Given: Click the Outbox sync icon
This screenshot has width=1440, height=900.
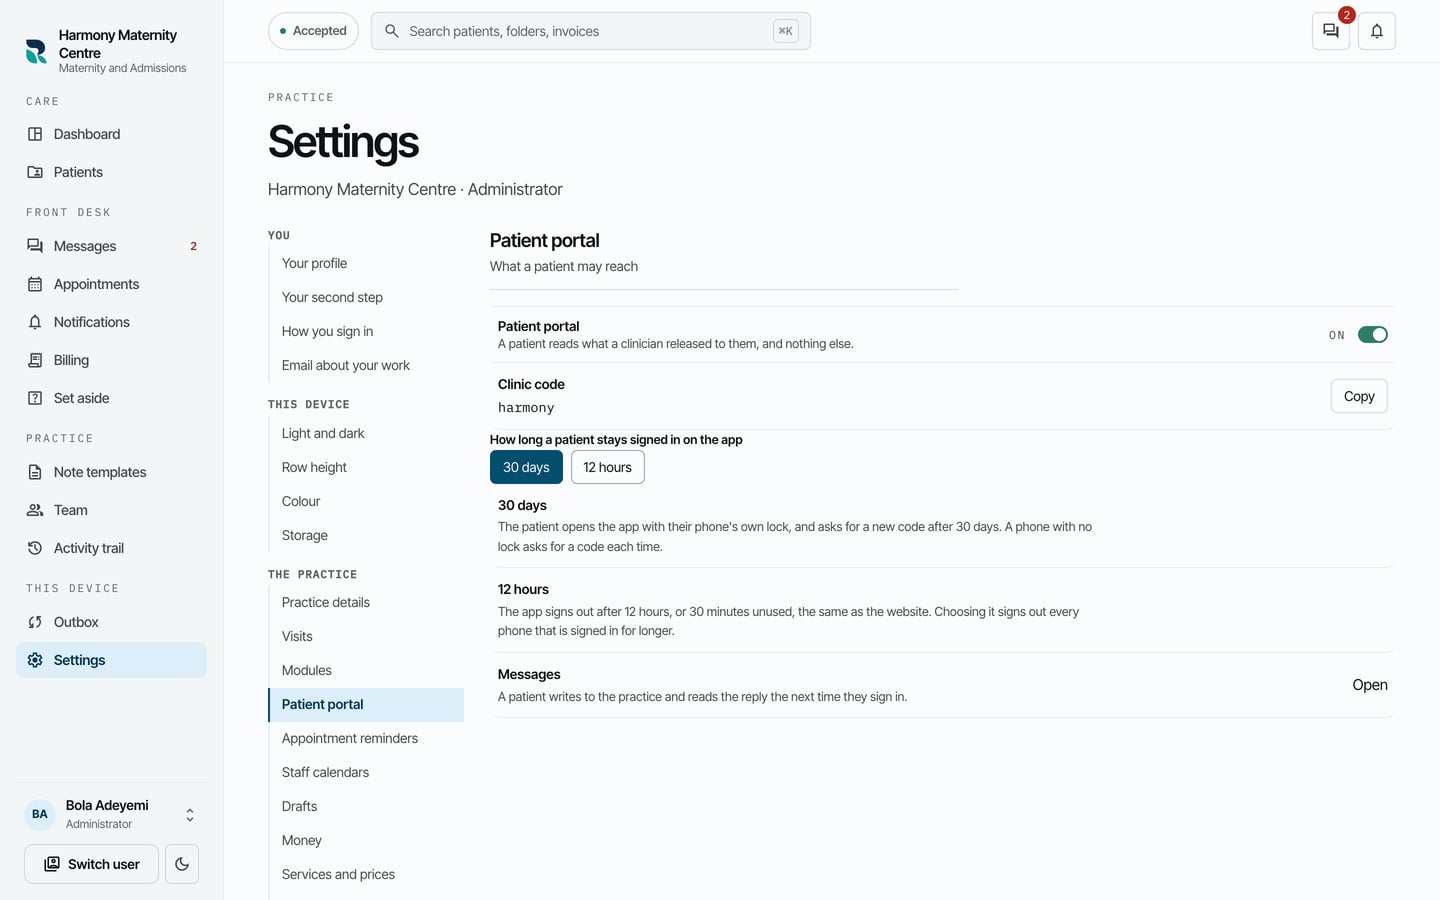Looking at the screenshot, I should 35,622.
